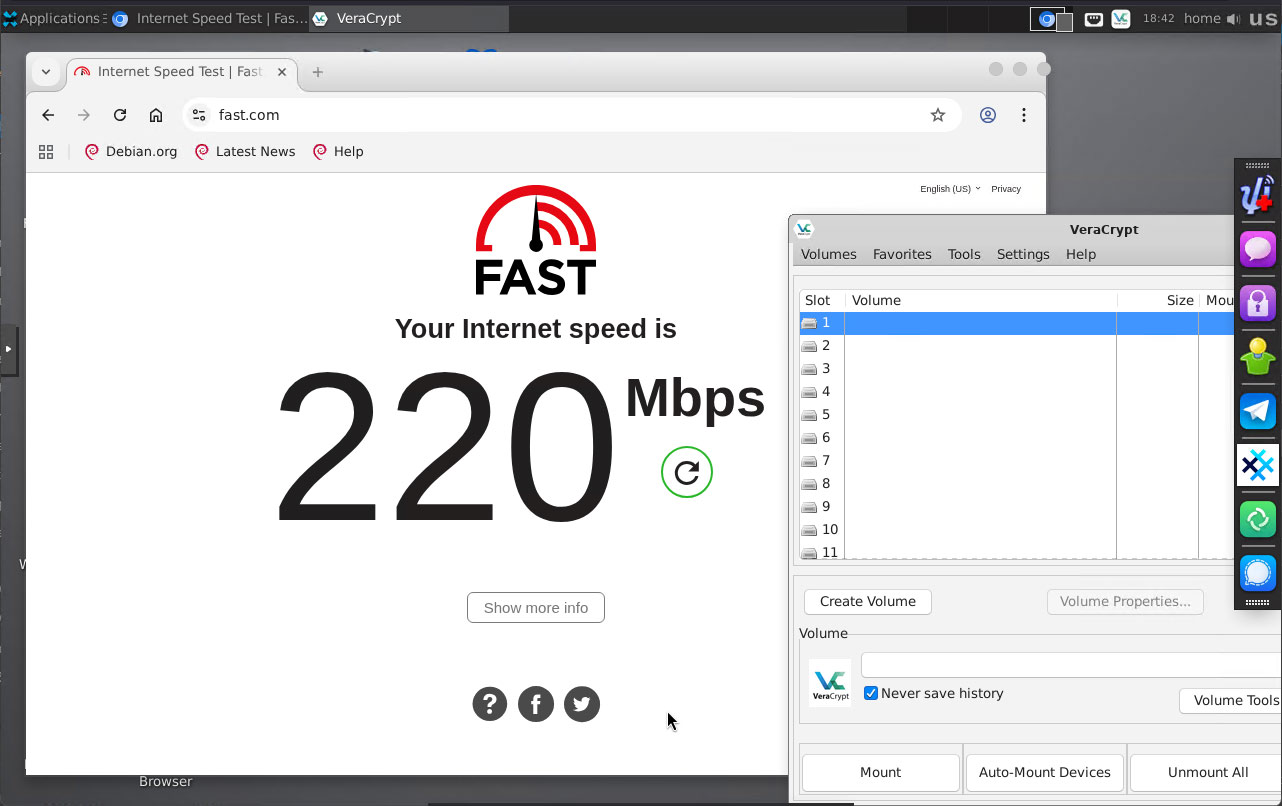Open the English (US) language dropdown
The image size is (1282, 806).
tap(950, 189)
